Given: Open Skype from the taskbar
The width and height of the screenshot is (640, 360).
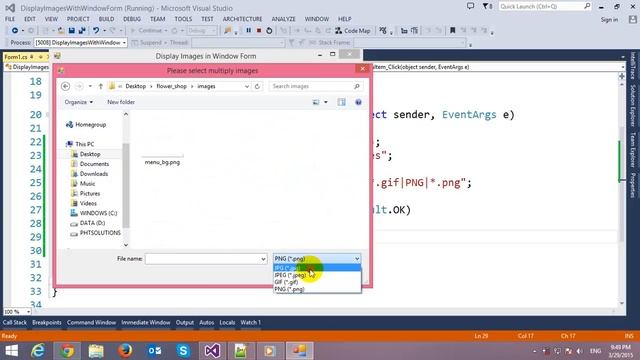Looking at the screenshot, I should (x=183, y=351).
